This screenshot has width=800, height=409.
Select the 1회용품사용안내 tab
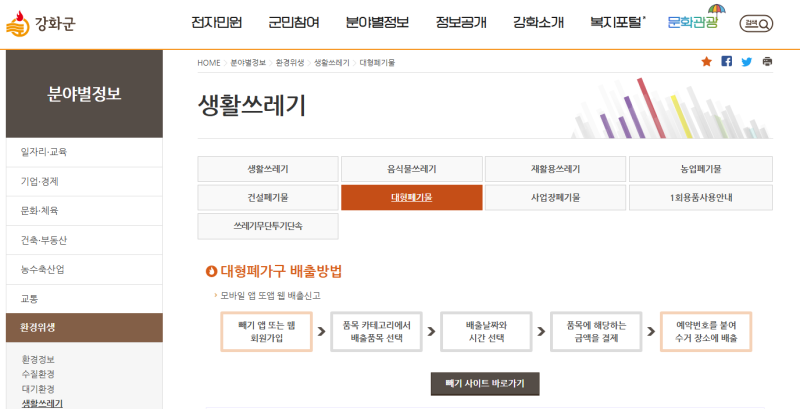701,198
